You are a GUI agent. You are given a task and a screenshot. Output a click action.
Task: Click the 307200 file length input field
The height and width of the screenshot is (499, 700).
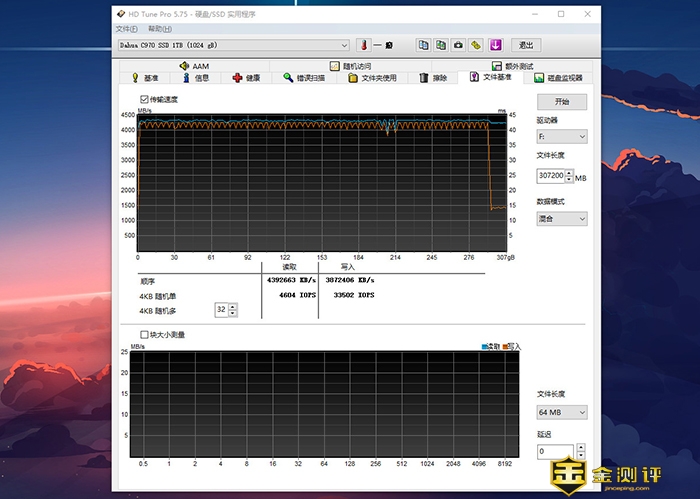click(x=550, y=175)
